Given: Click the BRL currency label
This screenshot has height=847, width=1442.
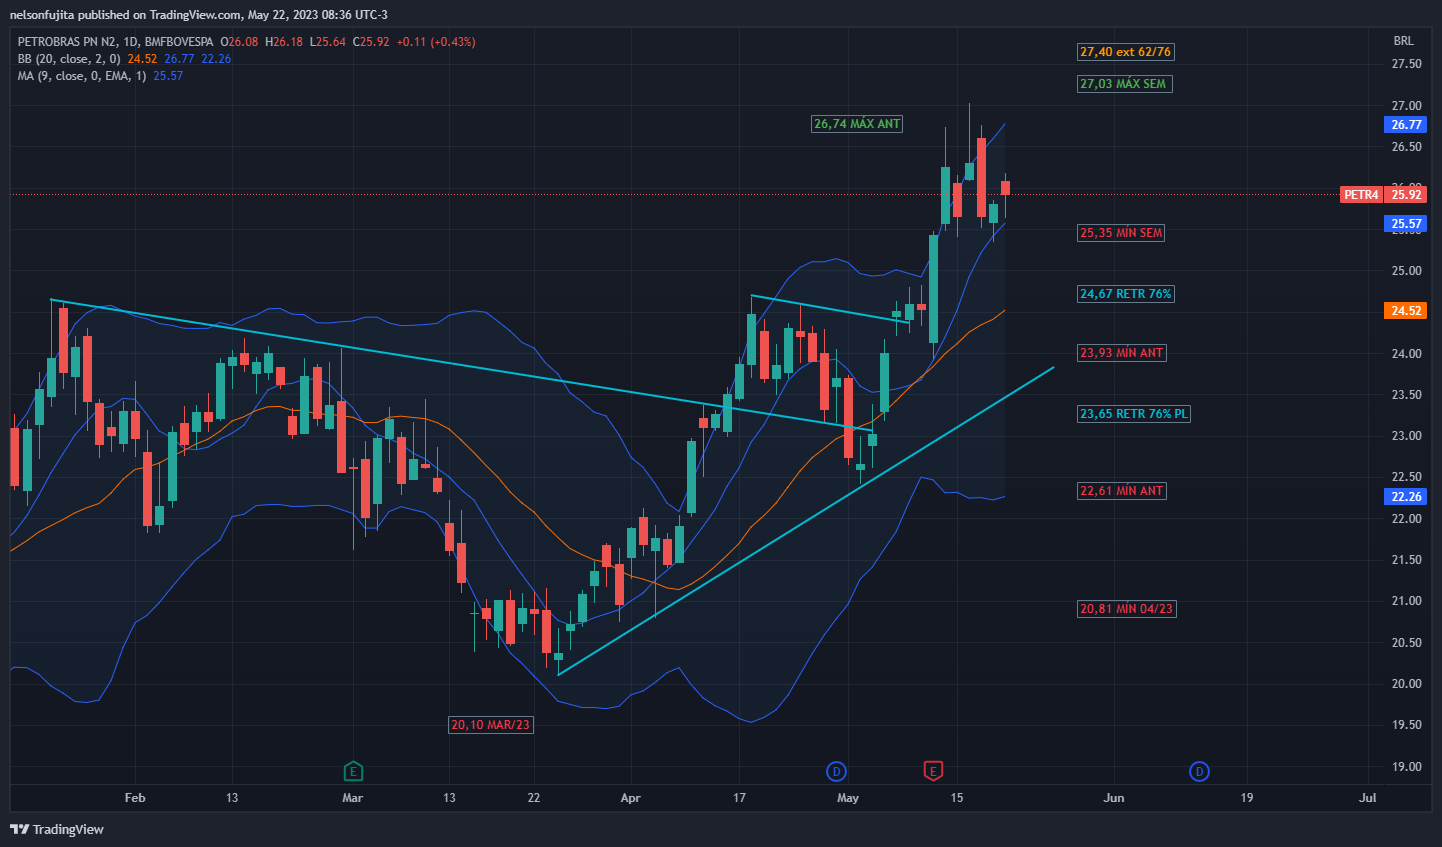Looking at the screenshot, I should tap(1404, 41).
